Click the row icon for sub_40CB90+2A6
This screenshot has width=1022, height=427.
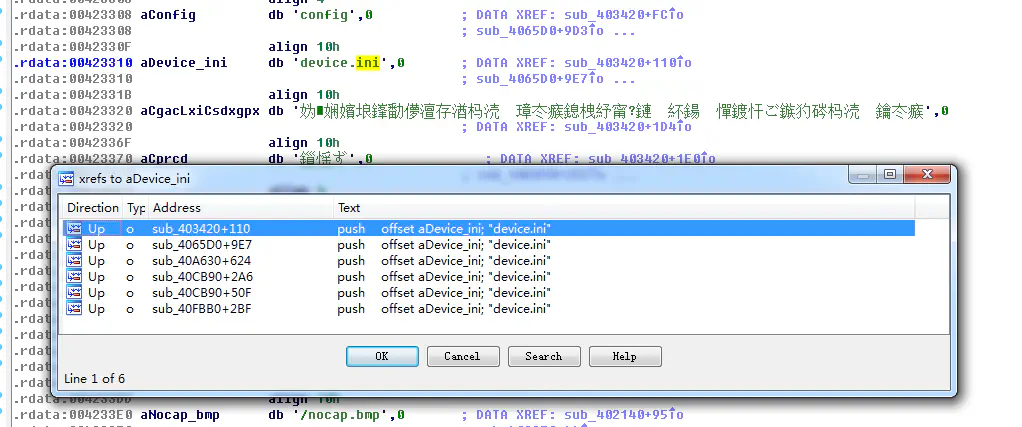point(74,277)
